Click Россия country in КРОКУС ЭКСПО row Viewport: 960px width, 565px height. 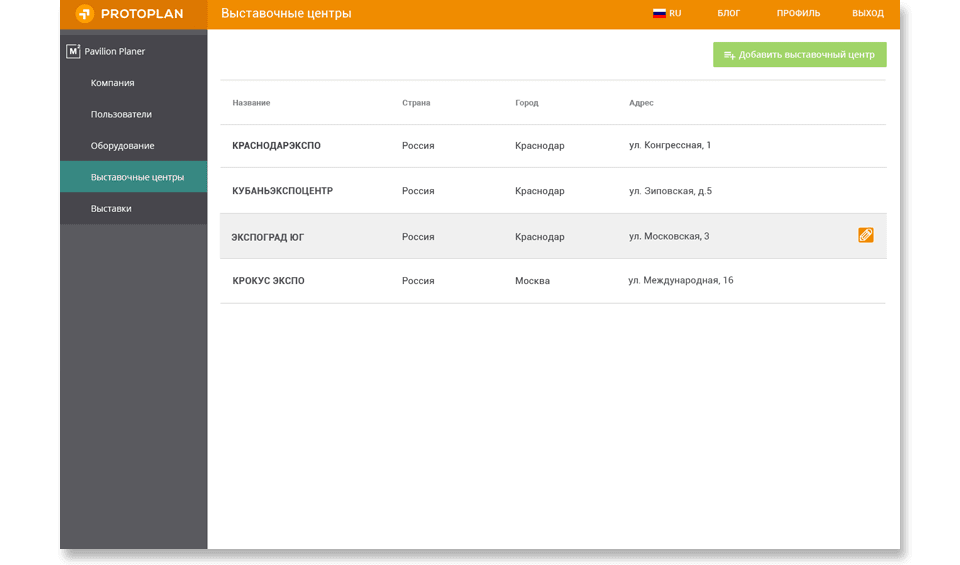(x=418, y=281)
